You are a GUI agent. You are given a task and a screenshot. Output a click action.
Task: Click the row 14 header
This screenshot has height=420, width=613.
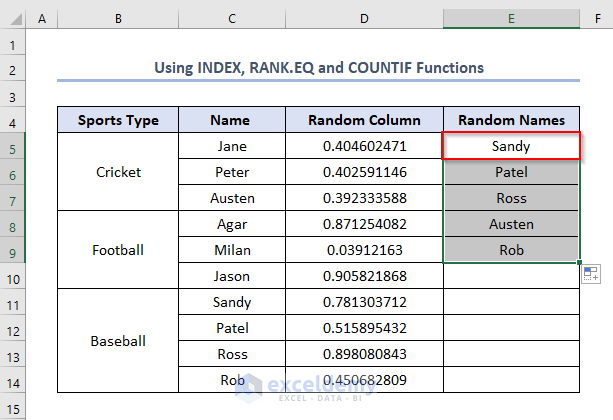coord(13,380)
